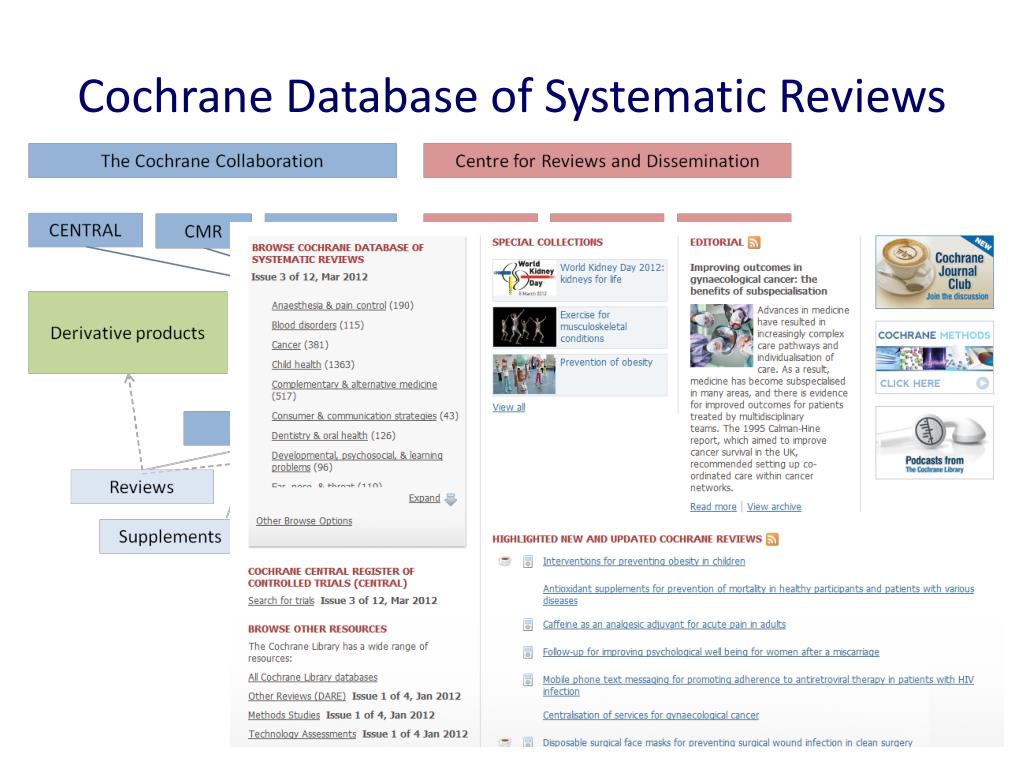This screenshot has height=768, width=1024.
Task: Open Blood disorders topic link
Action: click(x=304, y=325)
